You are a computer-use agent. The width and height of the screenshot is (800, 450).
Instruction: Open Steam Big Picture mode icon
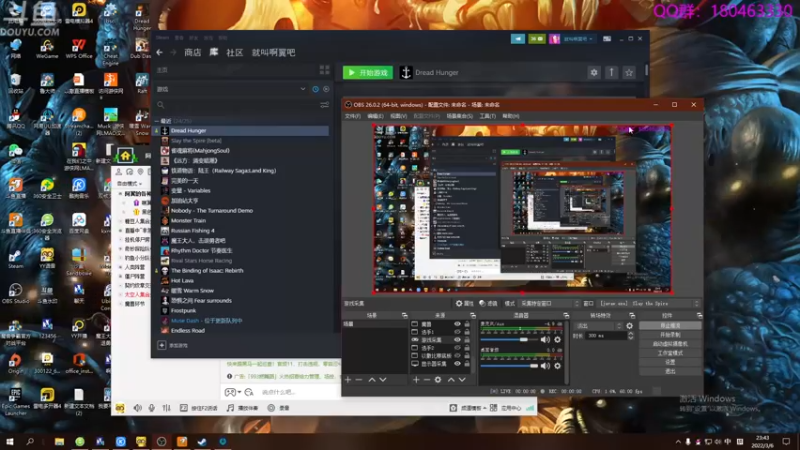coord(607,39)
